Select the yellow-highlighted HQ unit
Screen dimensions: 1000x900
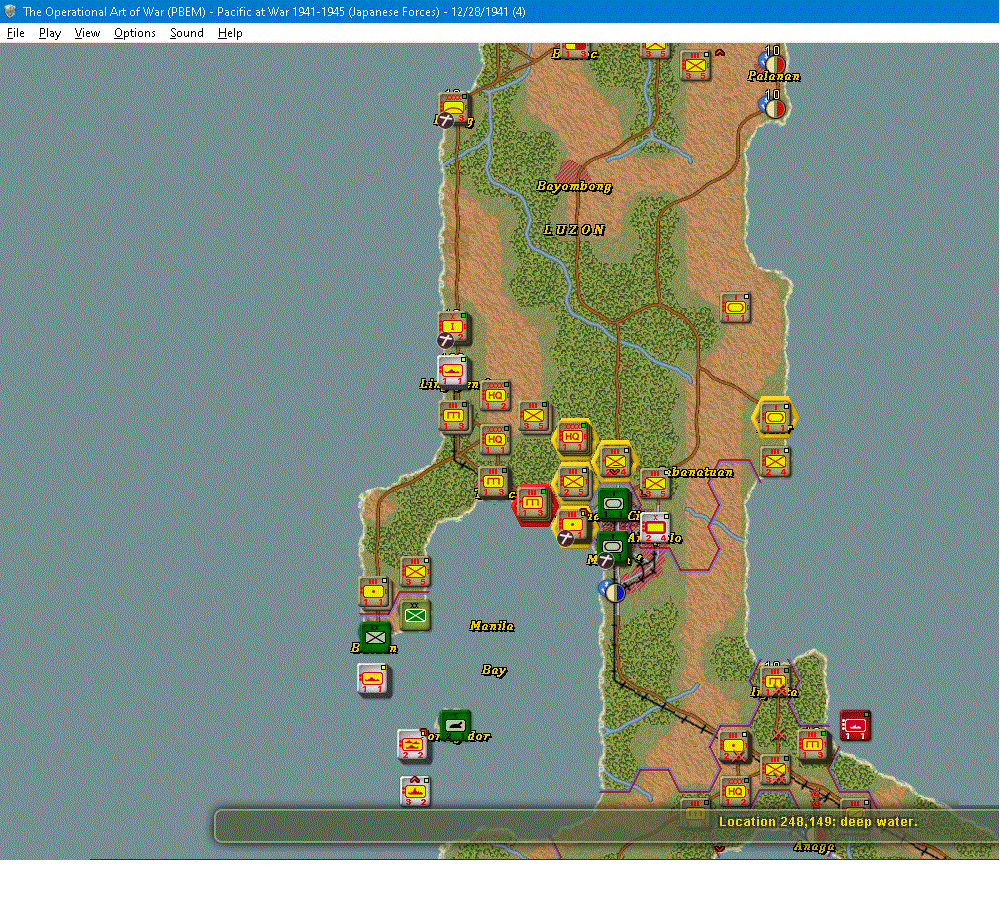pos(573,438)
